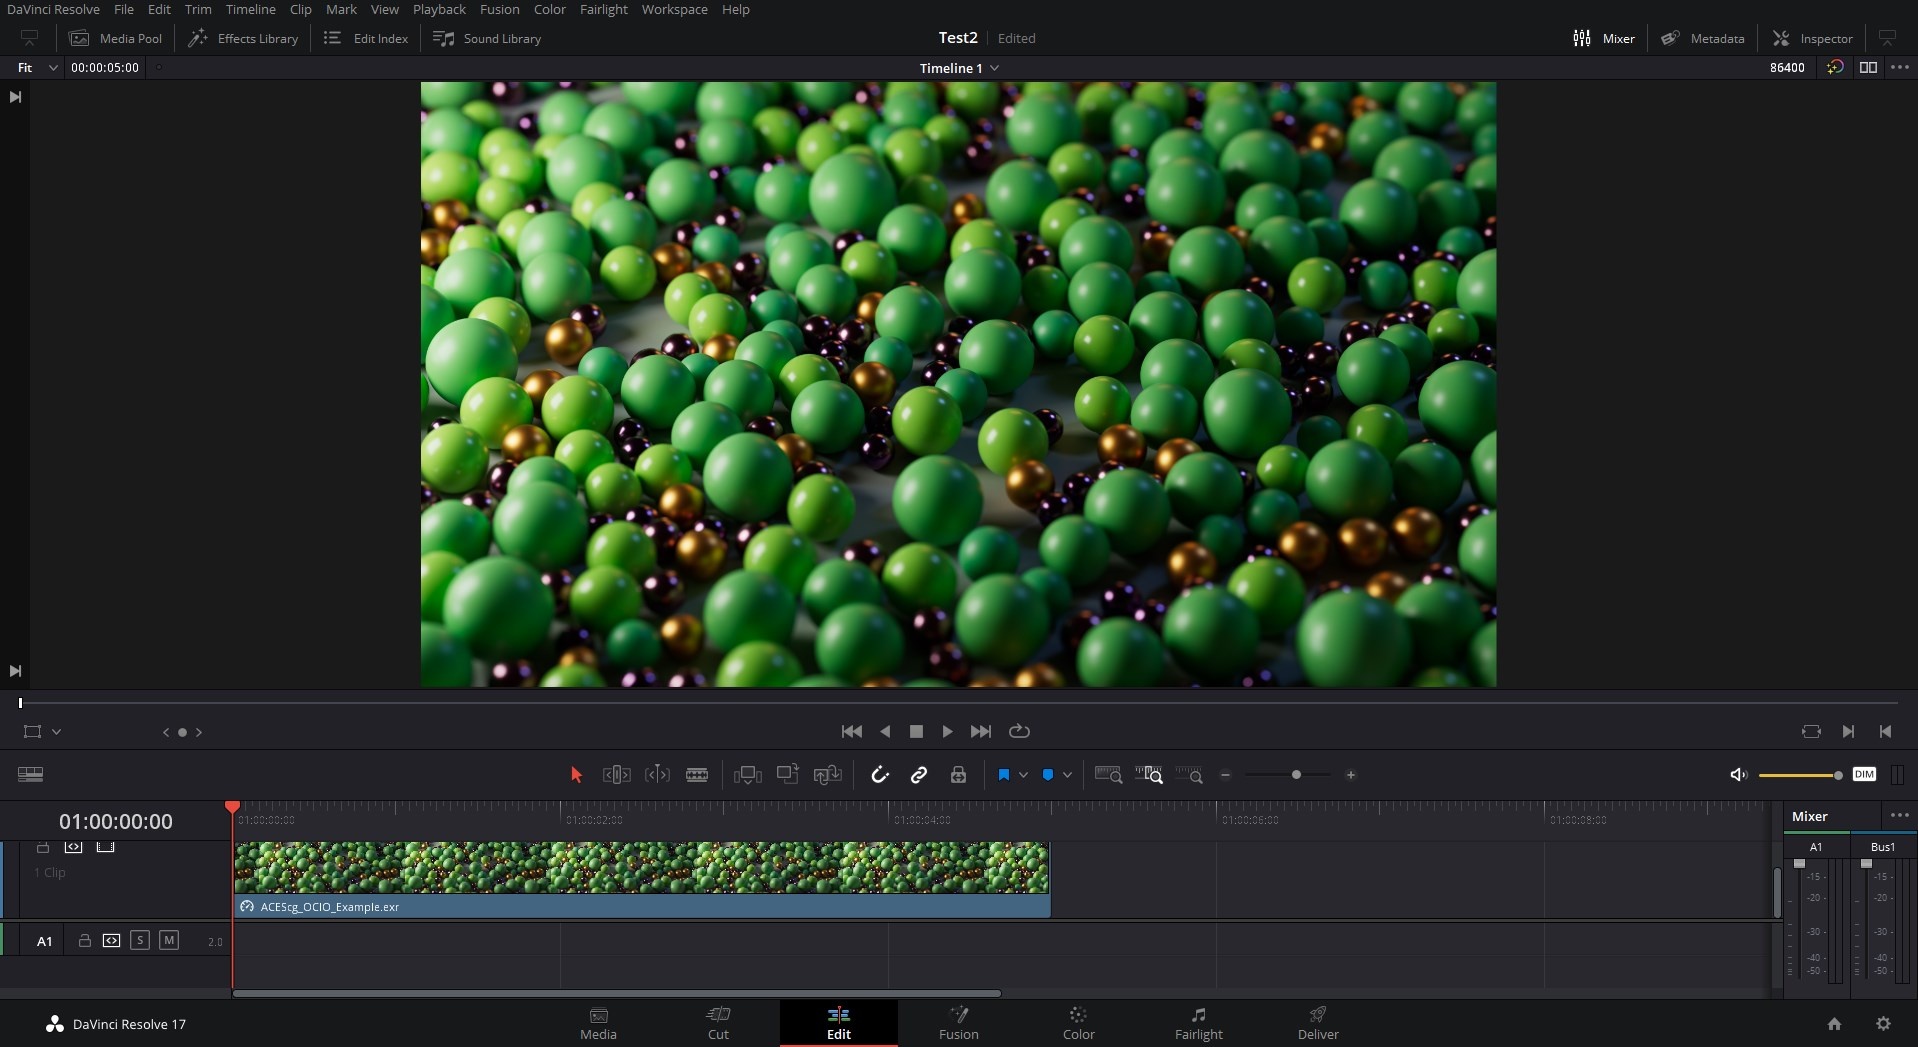Solo audio track A1

pos(140,940)
